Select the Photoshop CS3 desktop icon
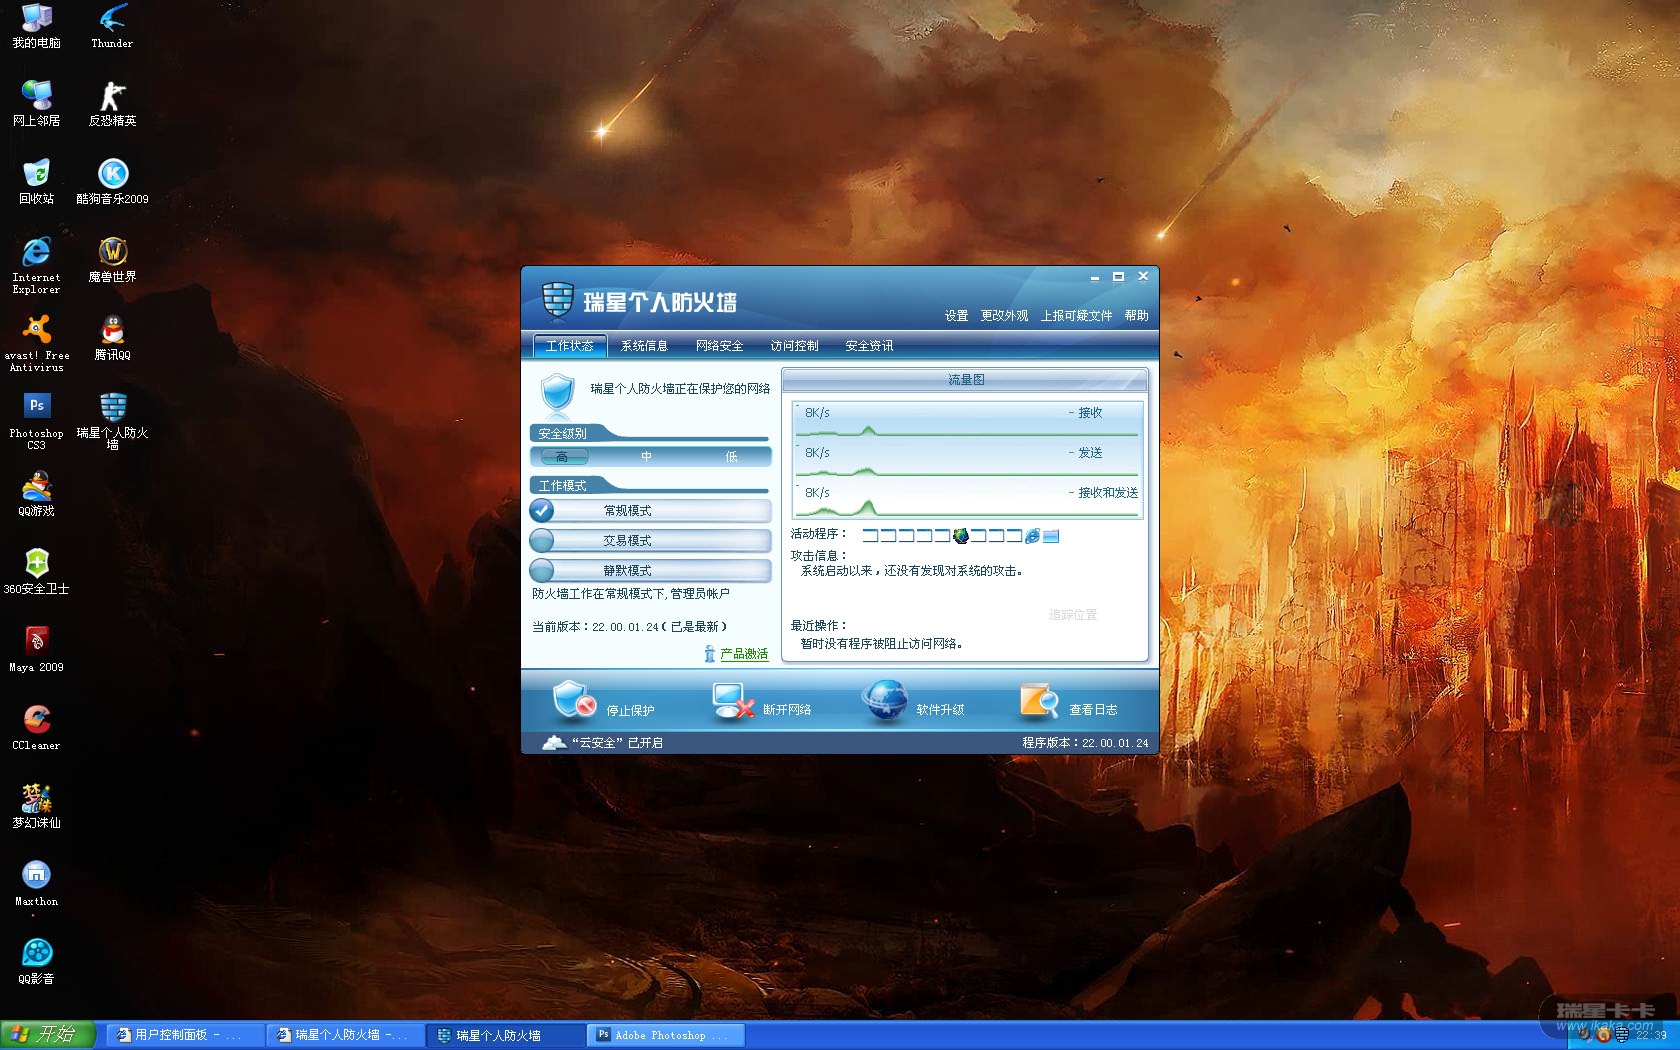The image size is (1680, 1050). pyautogui.click(x=36, y=422)
